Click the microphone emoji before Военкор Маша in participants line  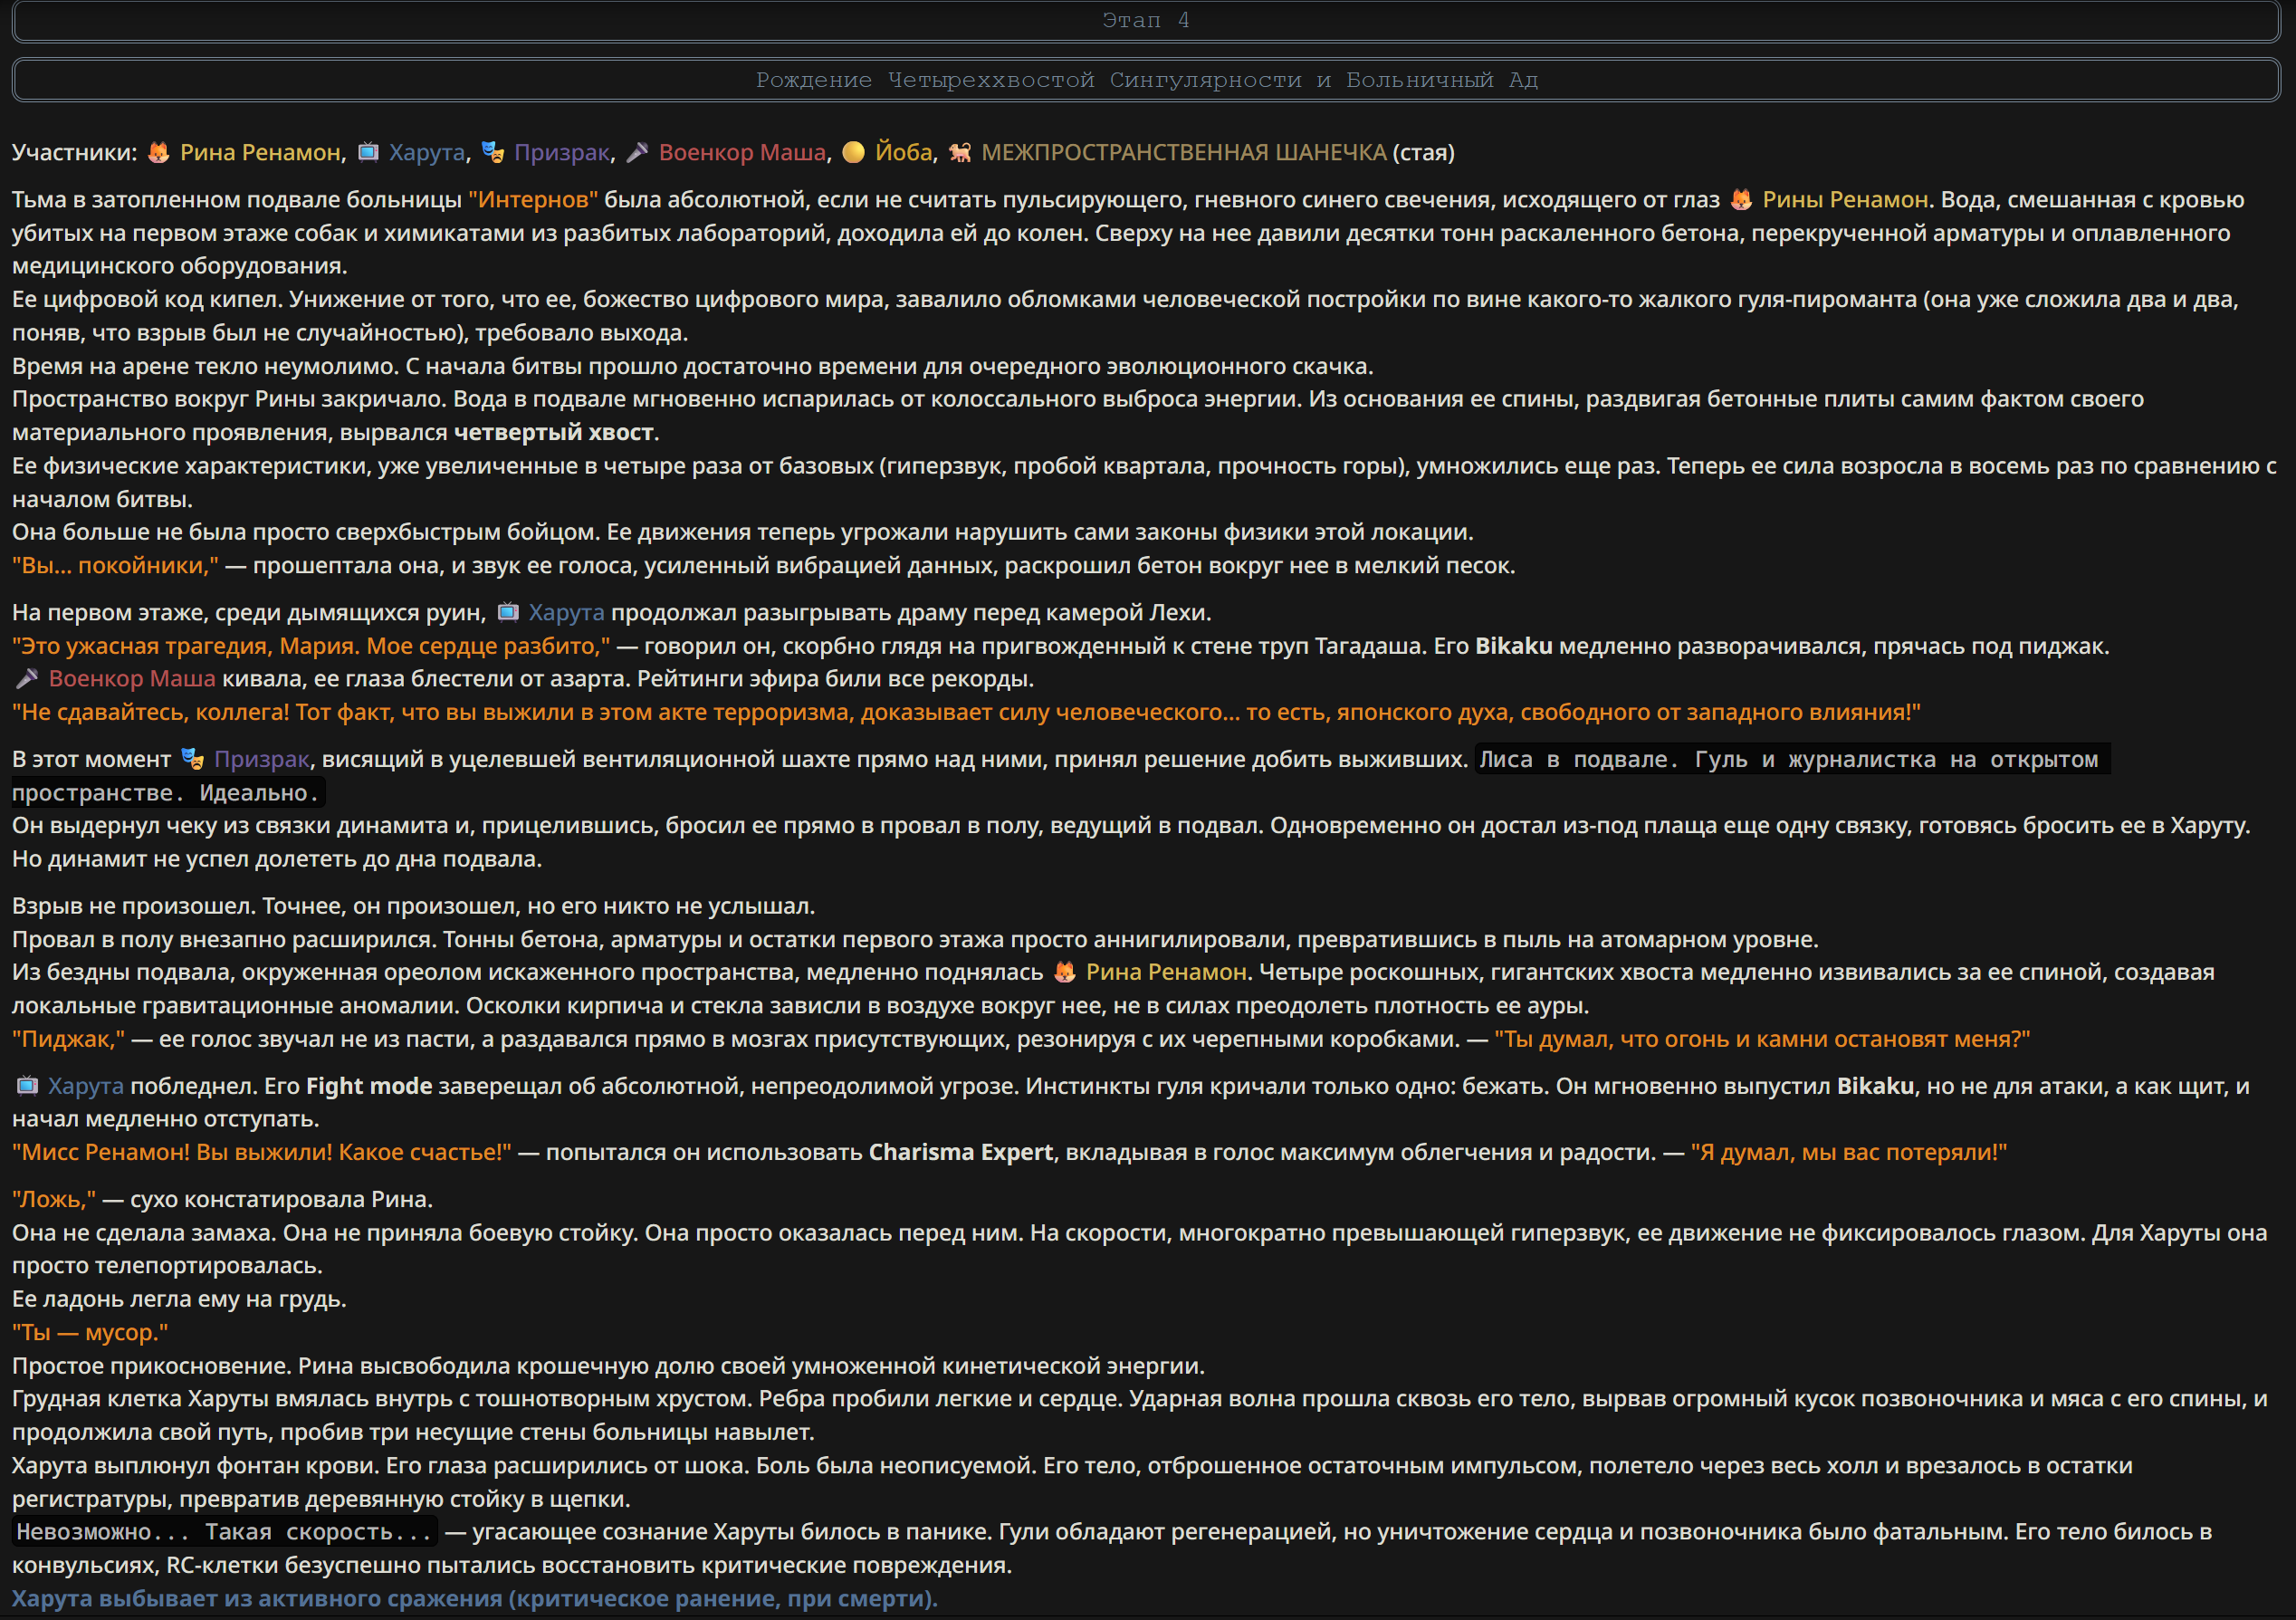point(638,152)
